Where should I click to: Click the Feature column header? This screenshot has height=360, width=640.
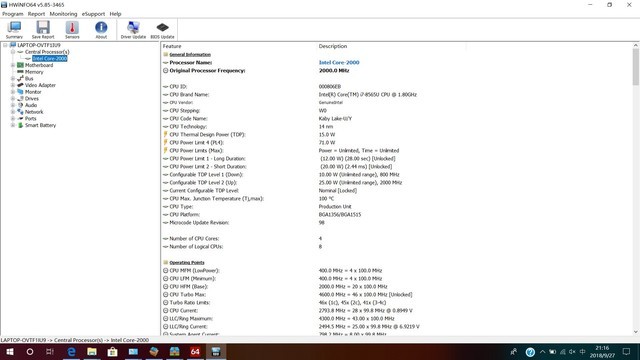(172, 46)
